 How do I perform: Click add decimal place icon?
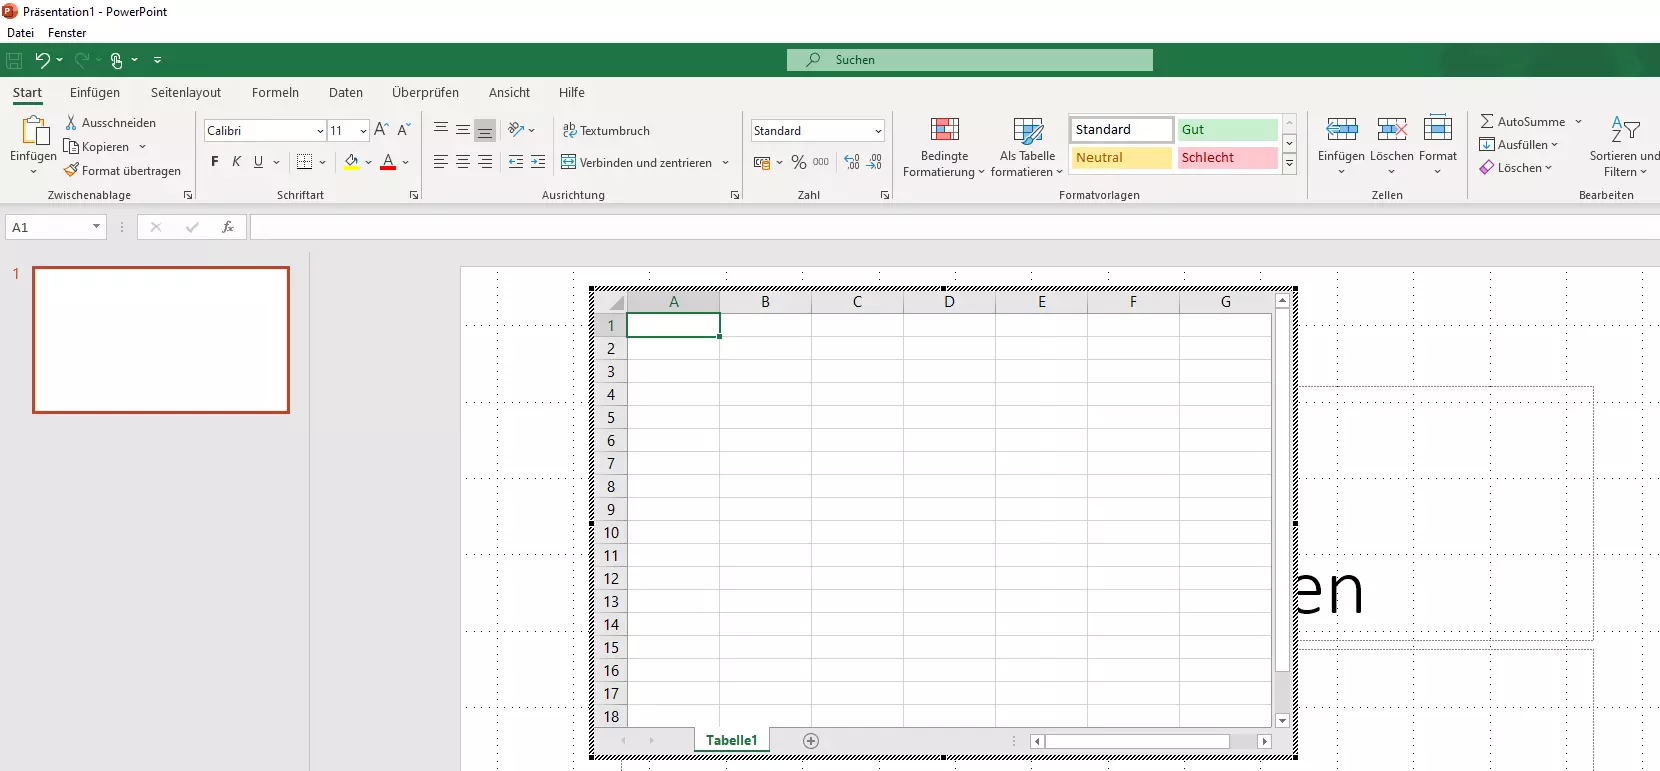[852, 162]
